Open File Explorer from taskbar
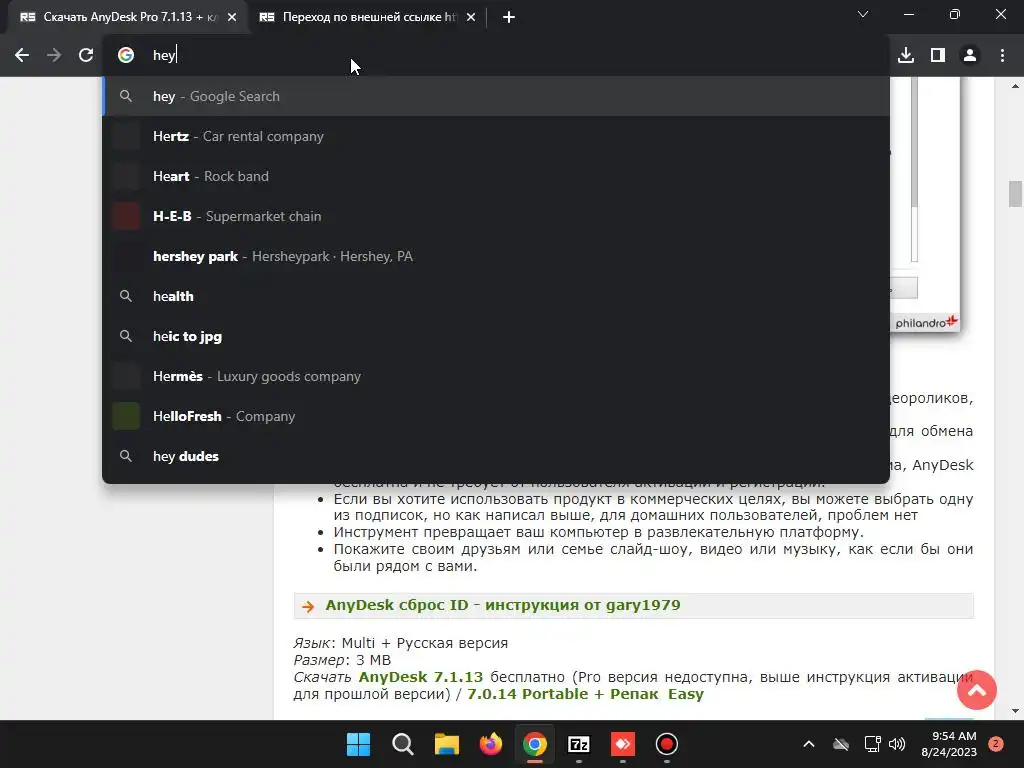 pyautogui.click(x=447, y=744)
